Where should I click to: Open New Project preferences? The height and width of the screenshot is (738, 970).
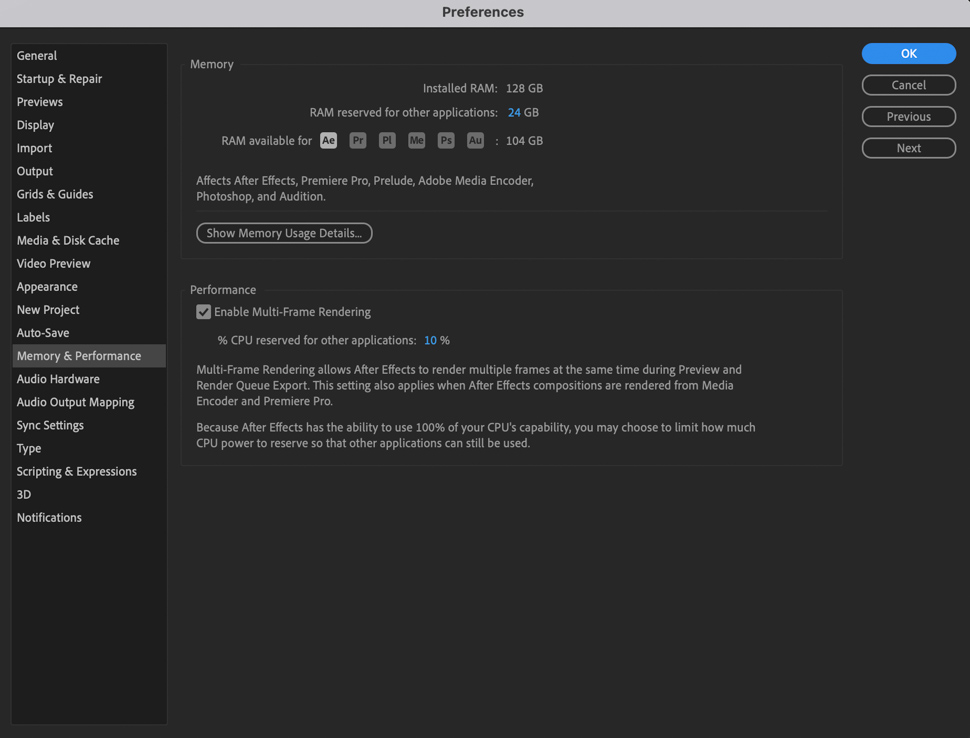coord(89,309)
